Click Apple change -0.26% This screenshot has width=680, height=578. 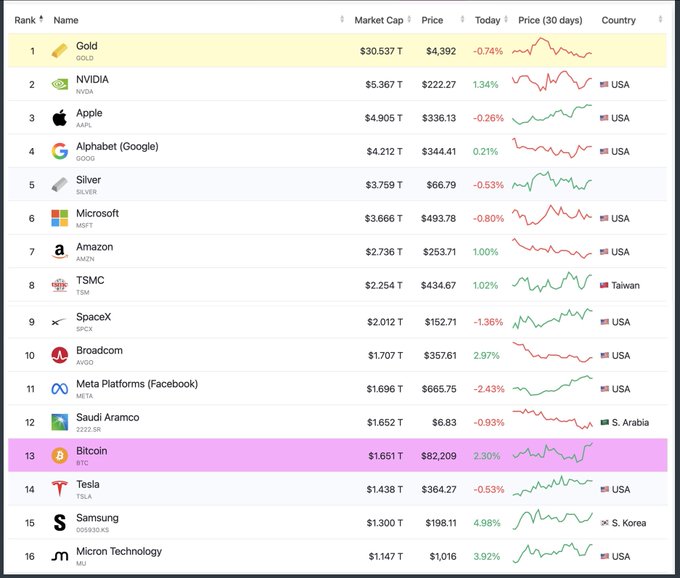[x=488, y=118]
